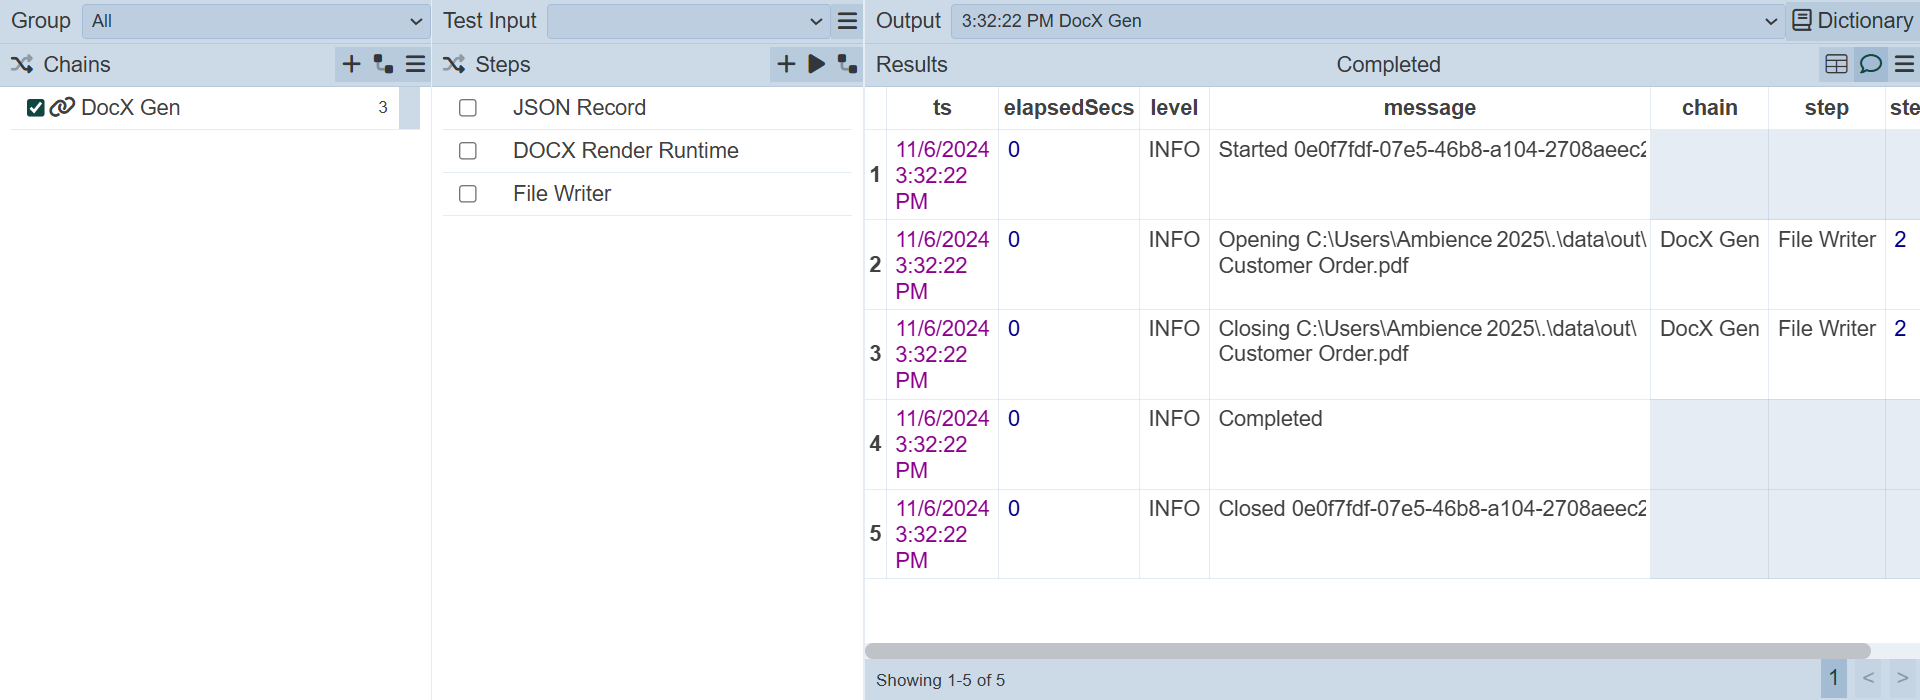This screenshot has height=700, width=1920.
Task: Open the Output run selection dropdown
Action: (1366, 21)
